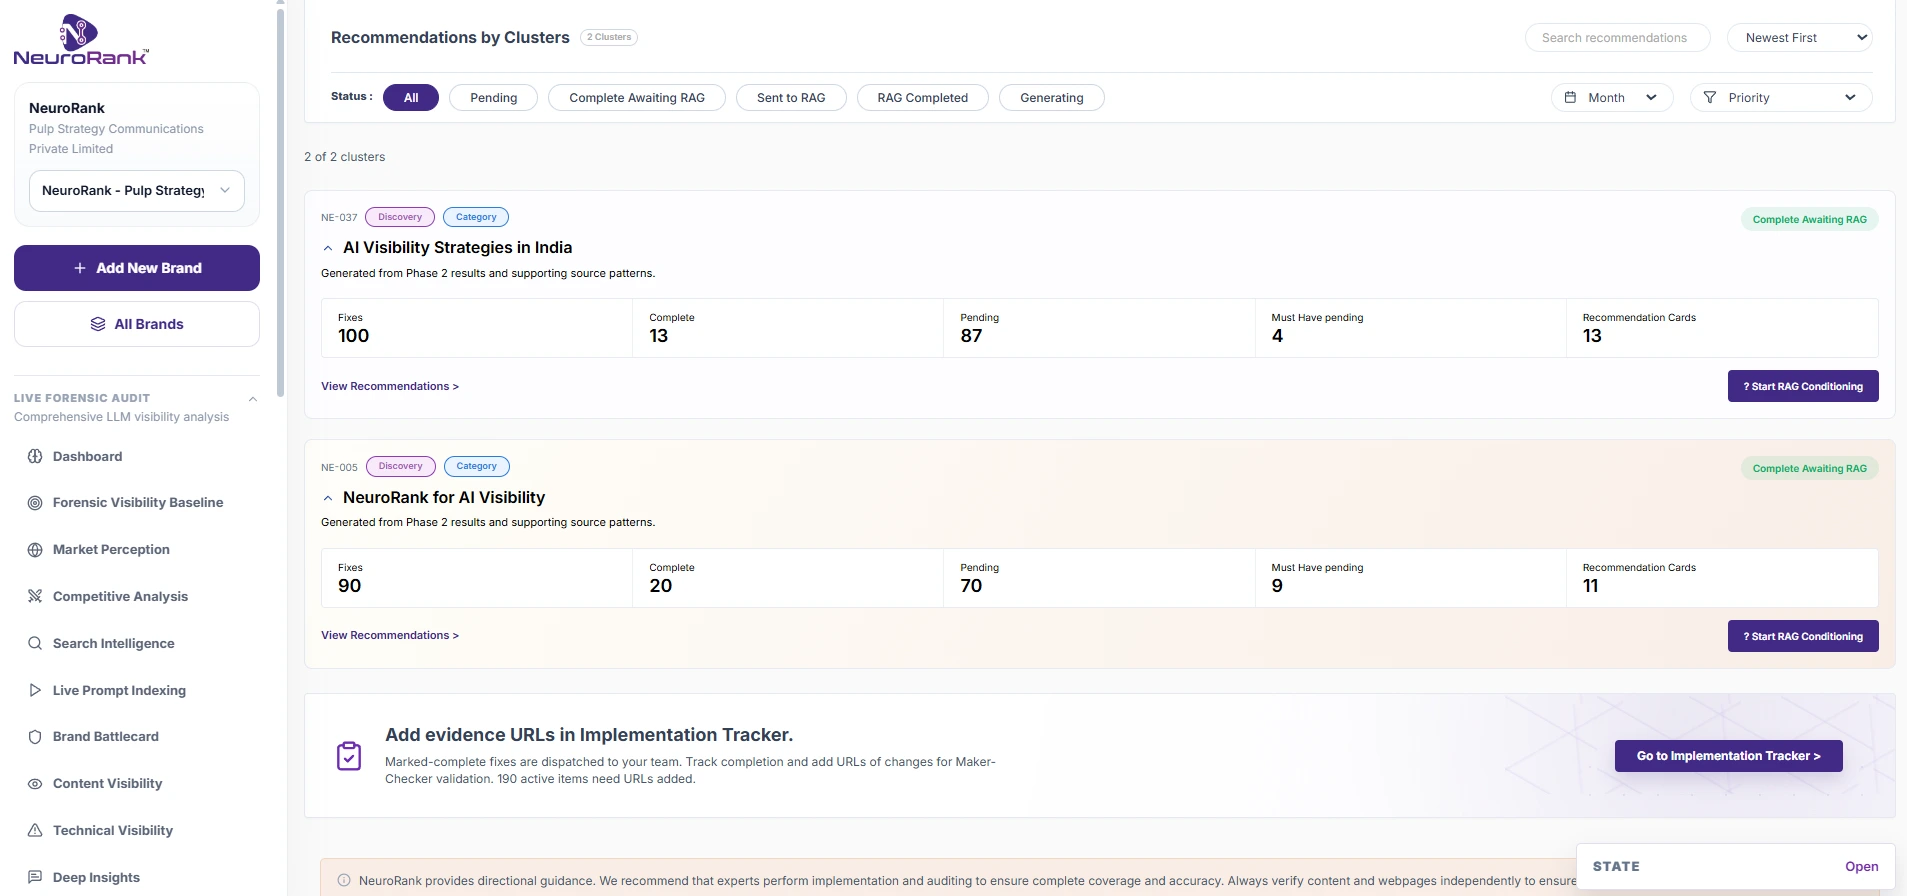The height and width of the screenshot is (896, 1907).
Task: Click the Category tag on NE-005
Action: 477,466
